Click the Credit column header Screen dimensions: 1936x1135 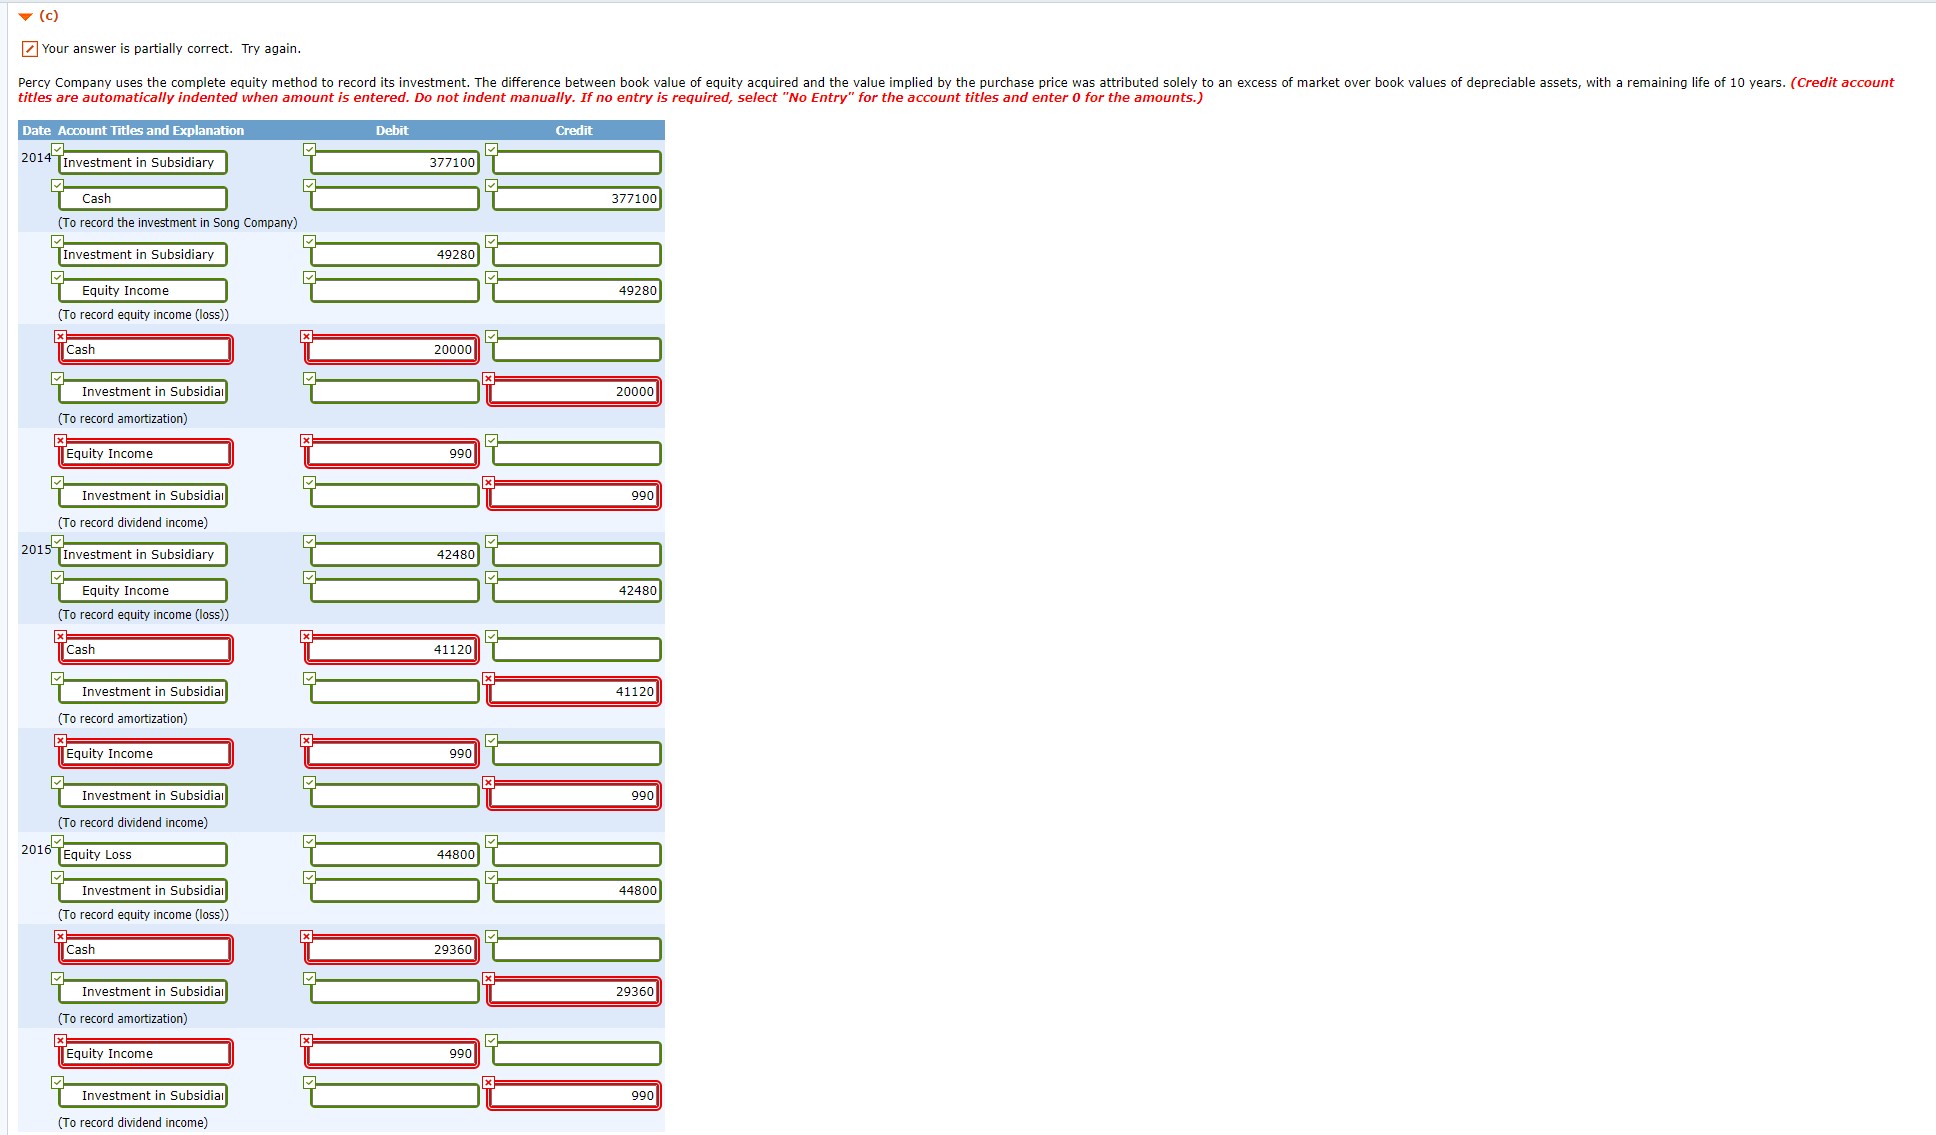click(x=574, y=131)
